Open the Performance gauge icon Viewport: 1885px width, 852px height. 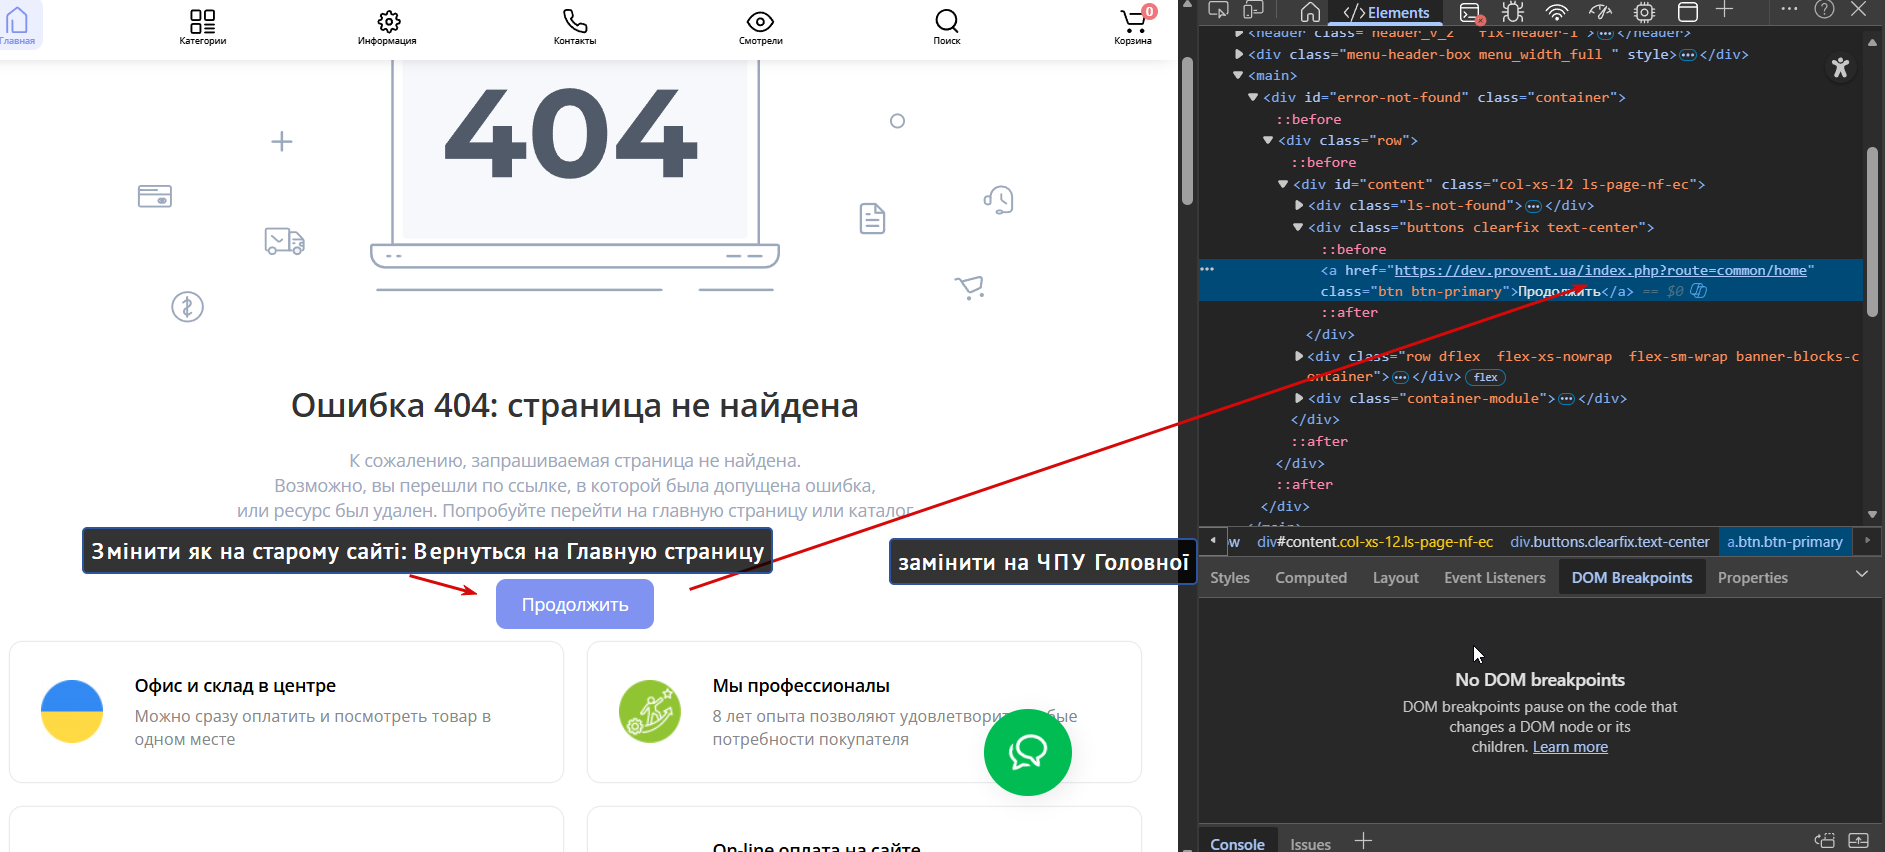click(1600, 12)
